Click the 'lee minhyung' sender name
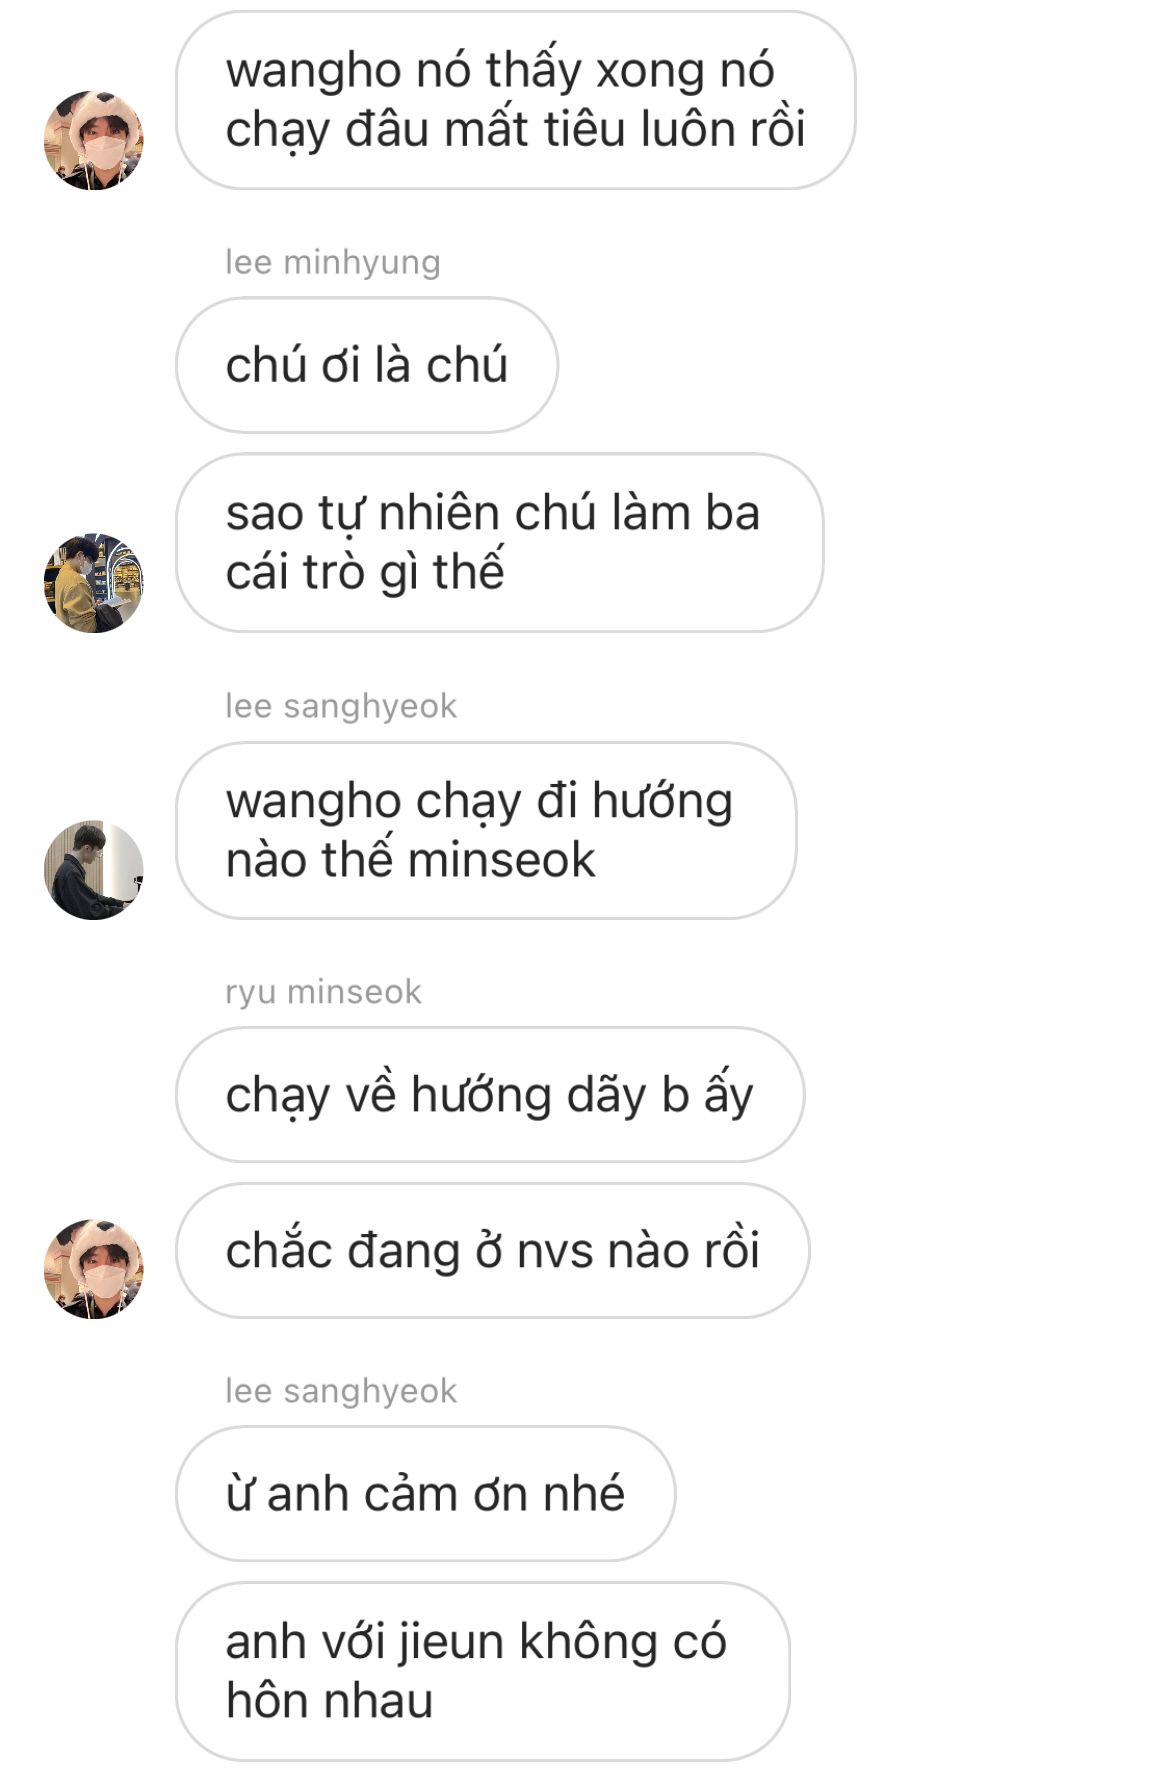1170x1775 pixels. 333,262
